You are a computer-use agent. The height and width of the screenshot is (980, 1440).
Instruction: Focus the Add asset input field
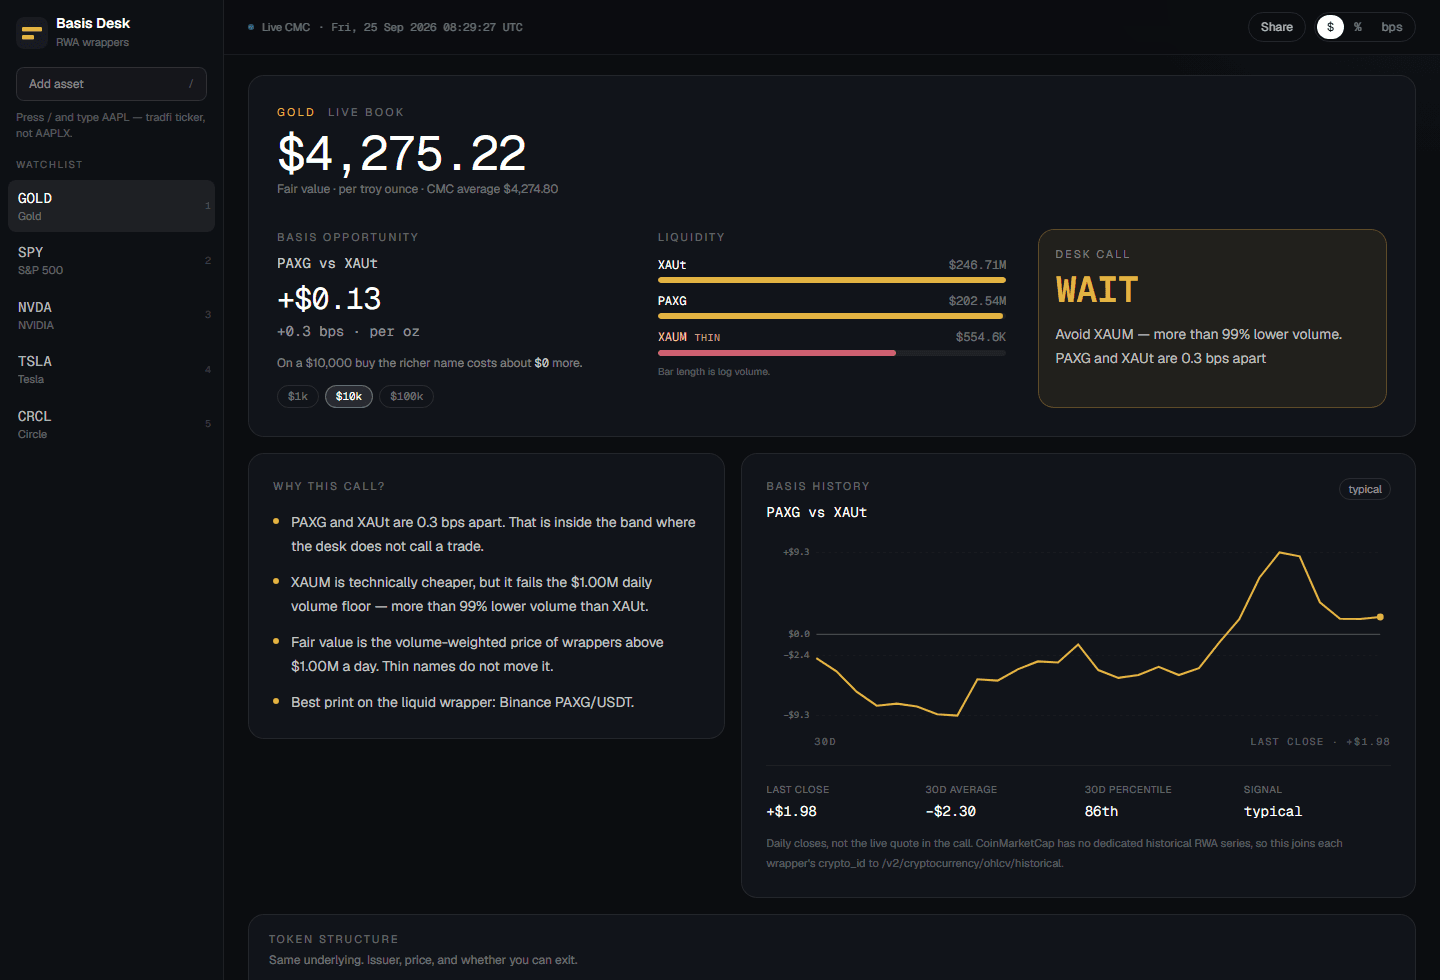click(x=111, y=84)
